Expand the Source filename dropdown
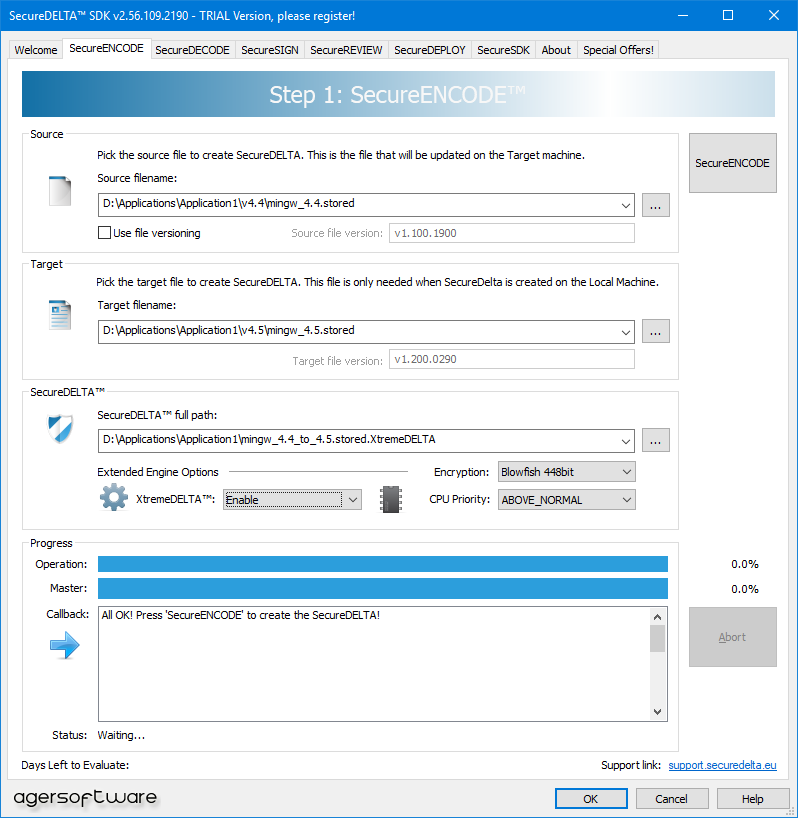The width and height of the screenshot is (798, 818). pyautogui.click(x=625, y=205)
